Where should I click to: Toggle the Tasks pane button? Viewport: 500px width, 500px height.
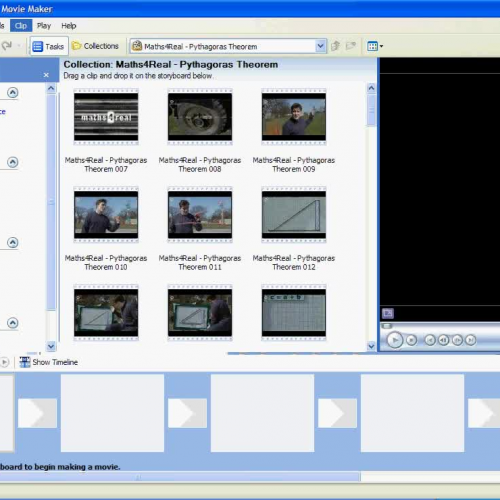tap(49, 46)
